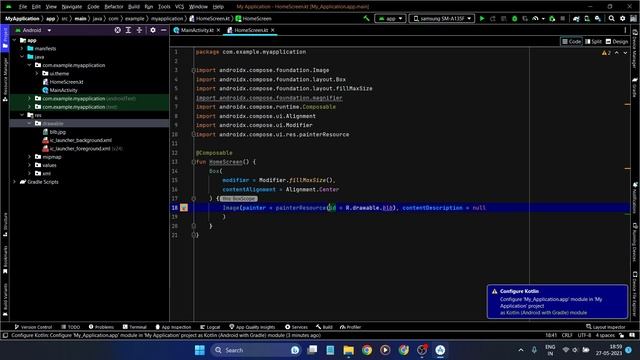640x360 pixels.
Task: Open the Terminal tool window
Action: pyautogui.click(x=134, y=327)
